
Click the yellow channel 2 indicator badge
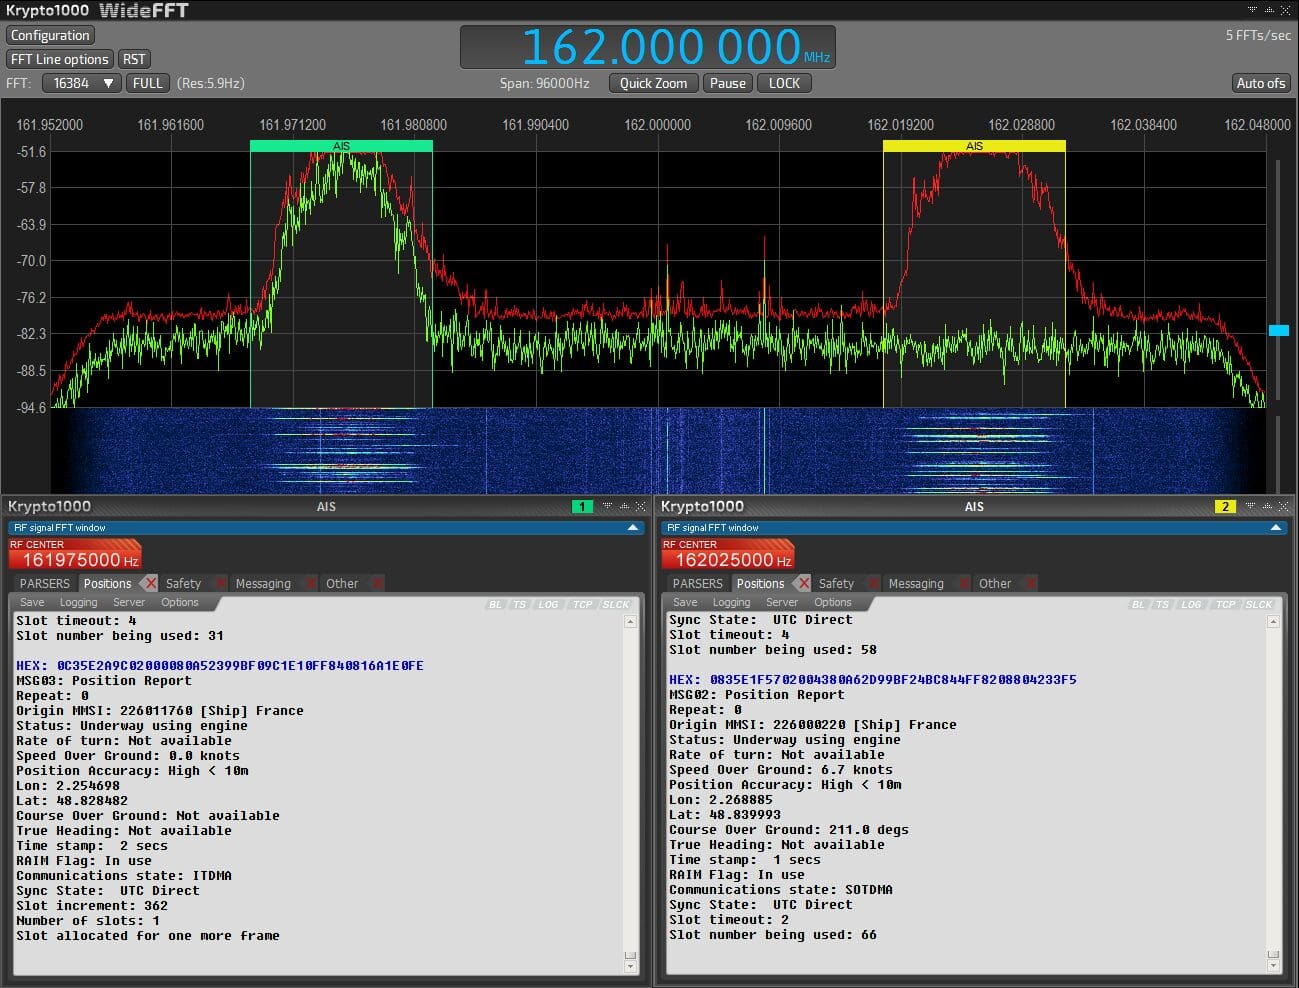1225,507
